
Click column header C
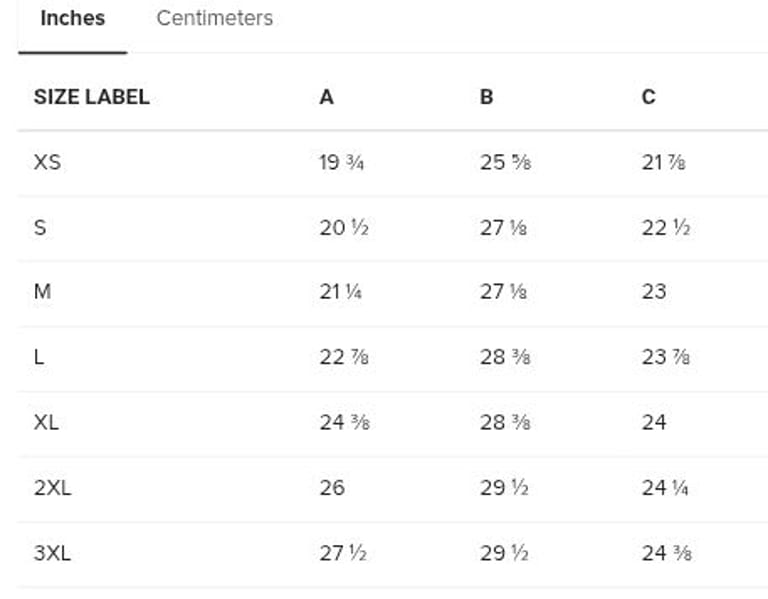pos(648,97)
